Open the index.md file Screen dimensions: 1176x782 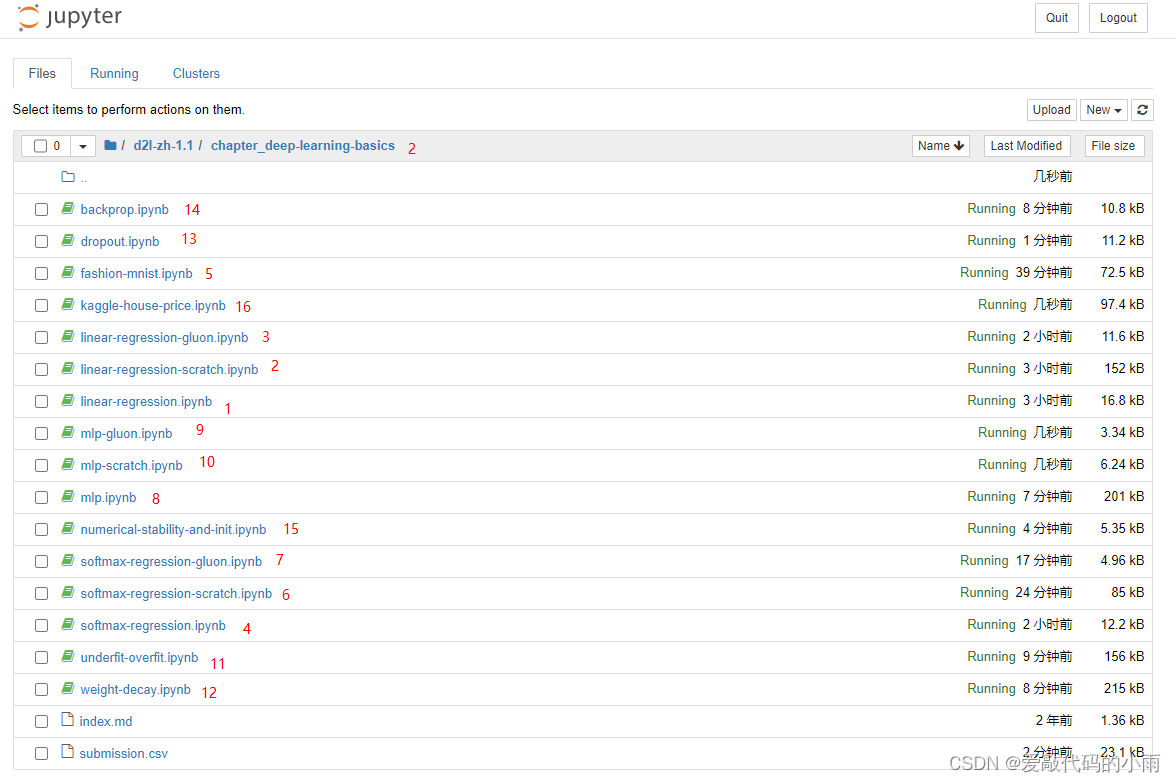point(106,721)
